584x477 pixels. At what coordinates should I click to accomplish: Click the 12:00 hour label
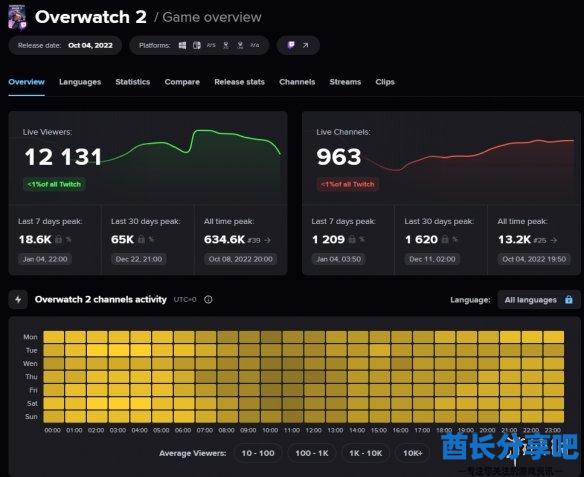(x=314, y=430)
